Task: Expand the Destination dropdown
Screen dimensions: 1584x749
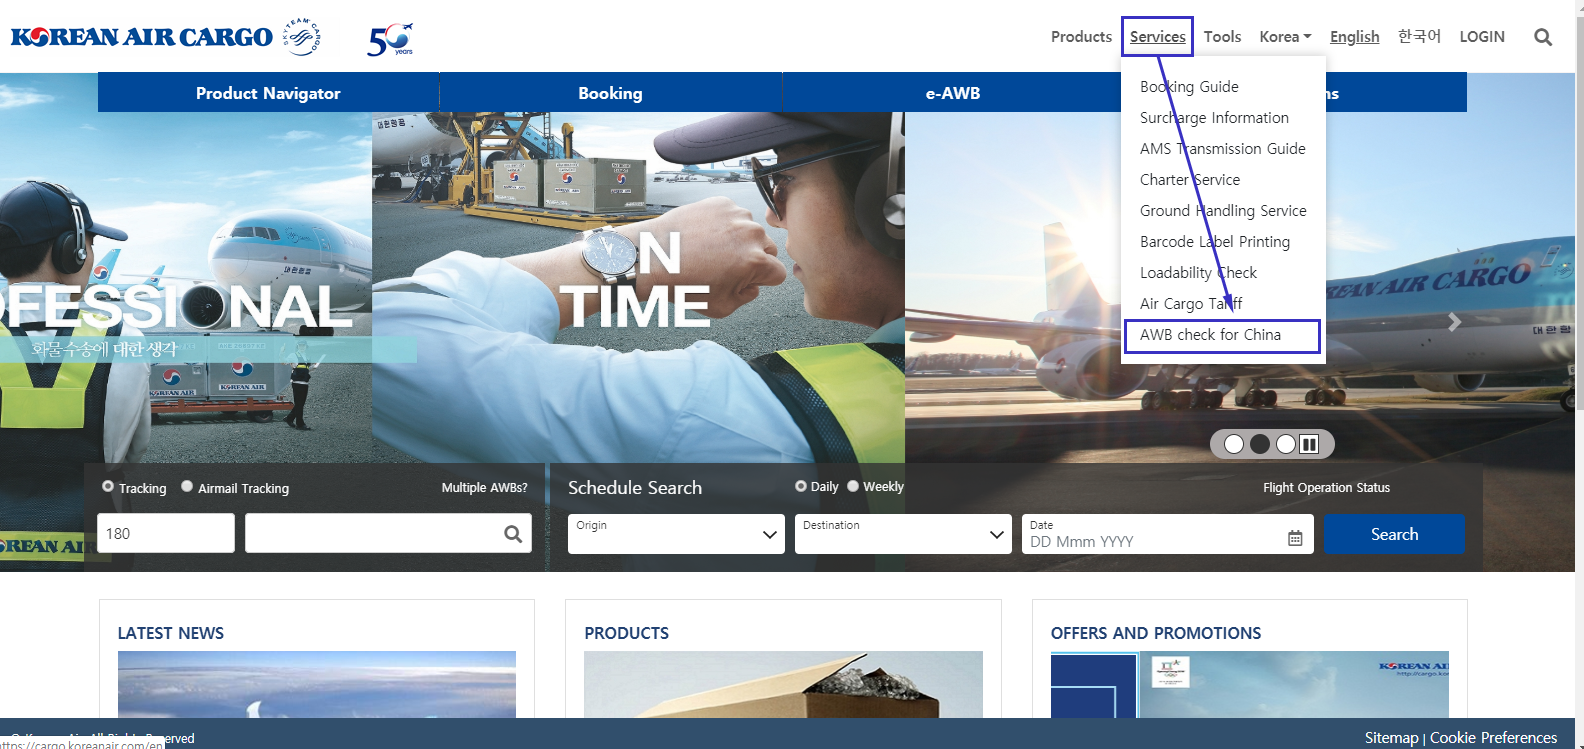Action: click(903, 534)
